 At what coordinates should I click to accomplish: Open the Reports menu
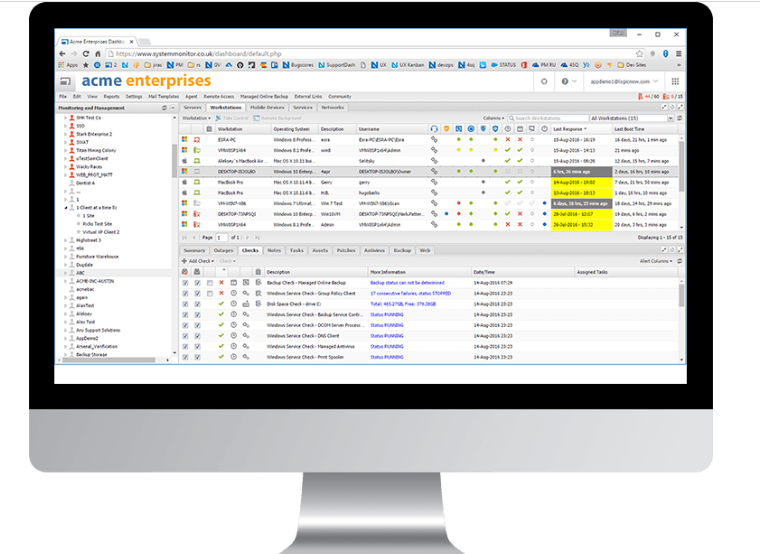(x=111, y=96)
